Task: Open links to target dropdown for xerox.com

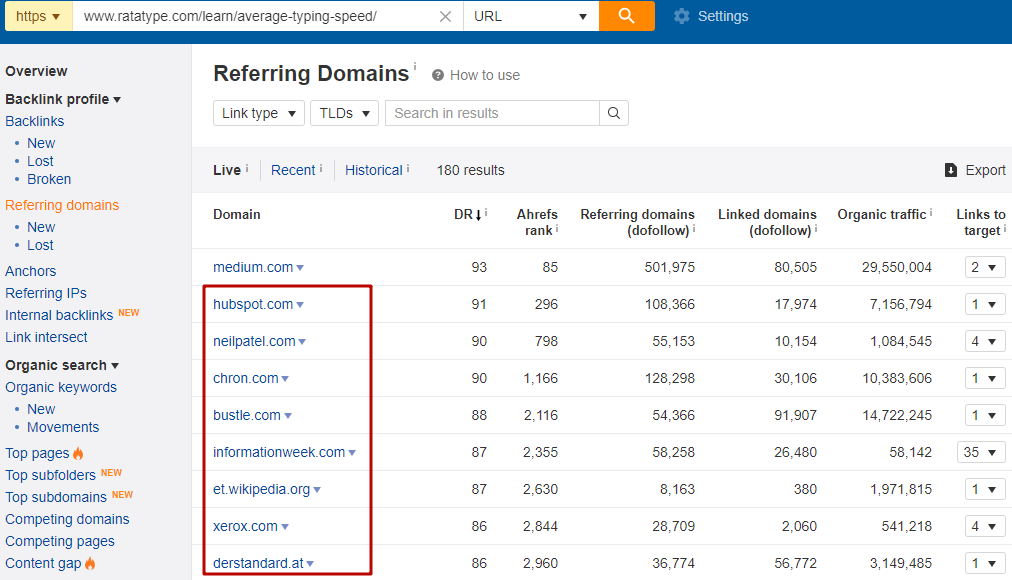Action: tap(985, 526)
